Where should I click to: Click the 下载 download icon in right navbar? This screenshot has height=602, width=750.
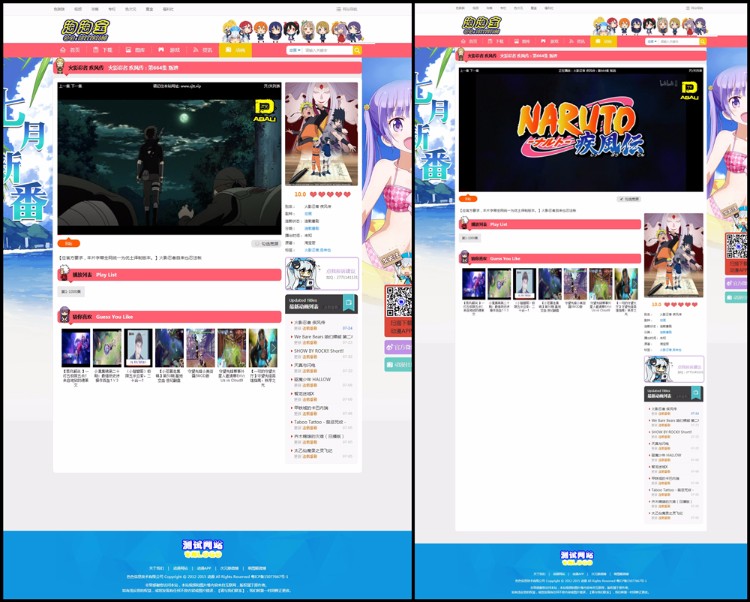(x=490, y=42)
